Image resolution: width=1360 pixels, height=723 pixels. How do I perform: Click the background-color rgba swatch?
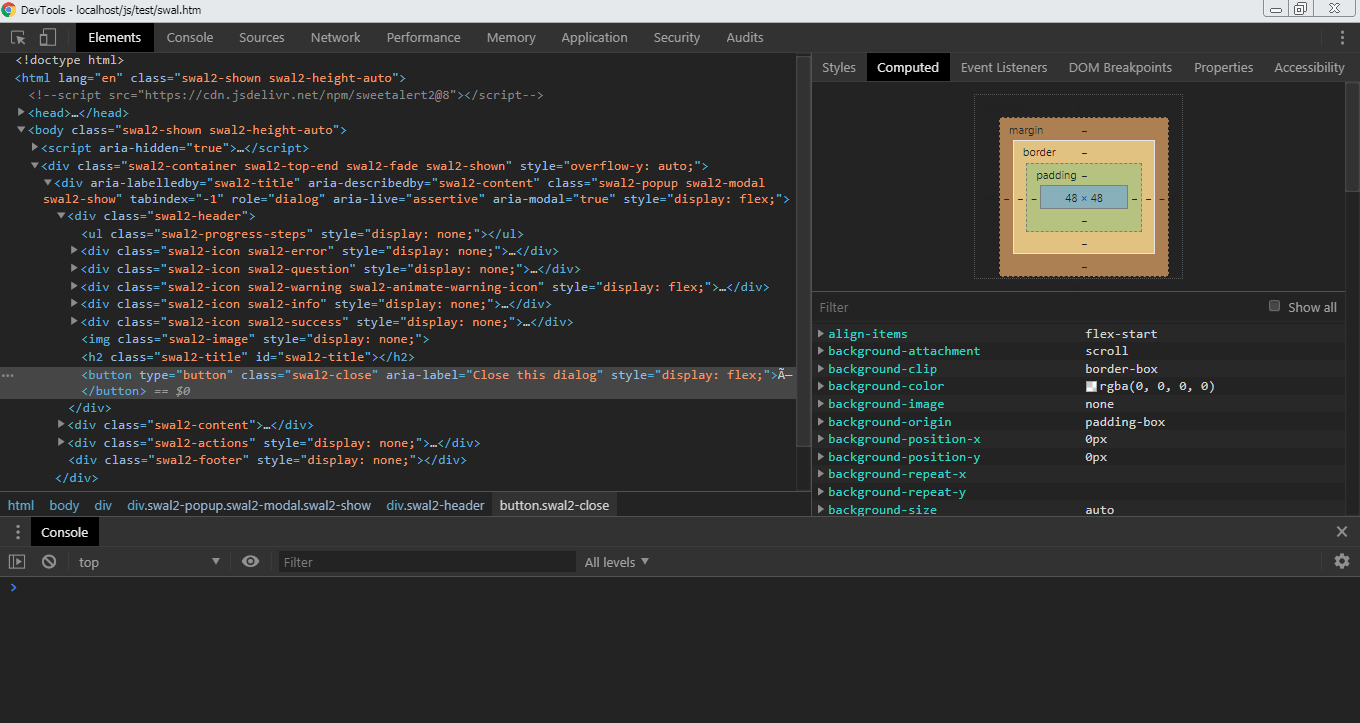tap(1091, 386)
